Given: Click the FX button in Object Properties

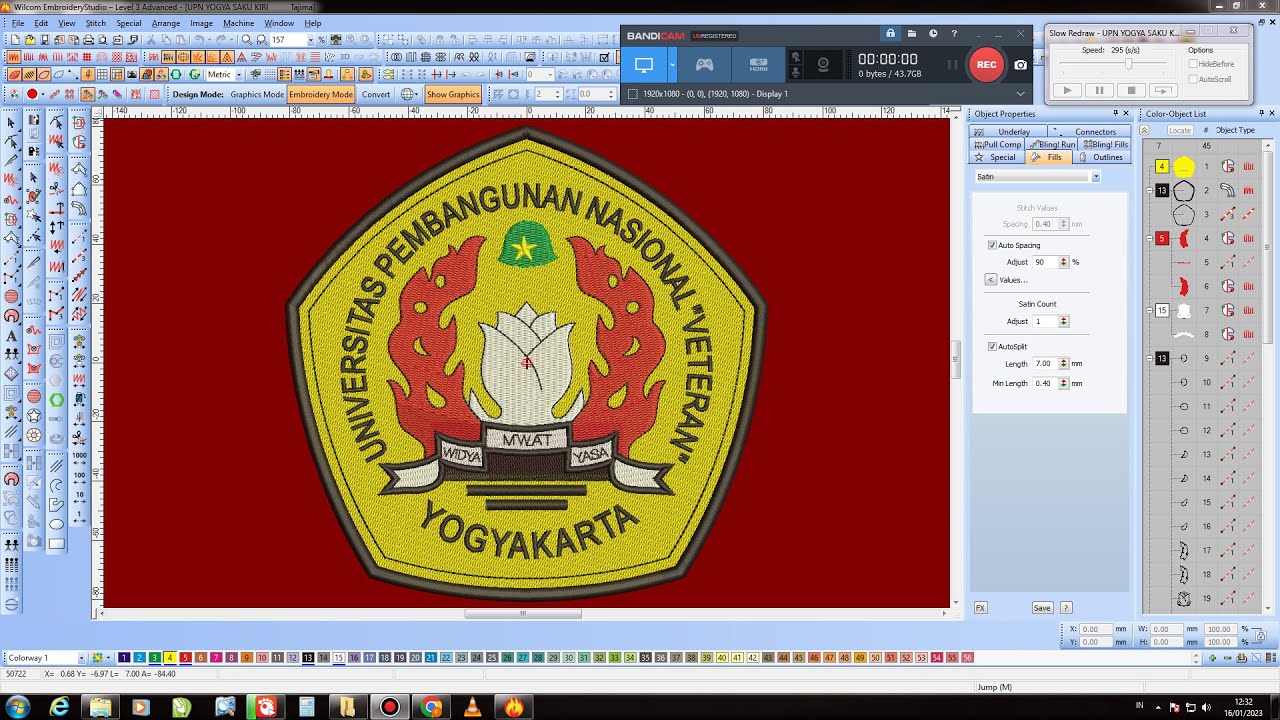Looking at the screenshot, I should (x=980, y=608).
